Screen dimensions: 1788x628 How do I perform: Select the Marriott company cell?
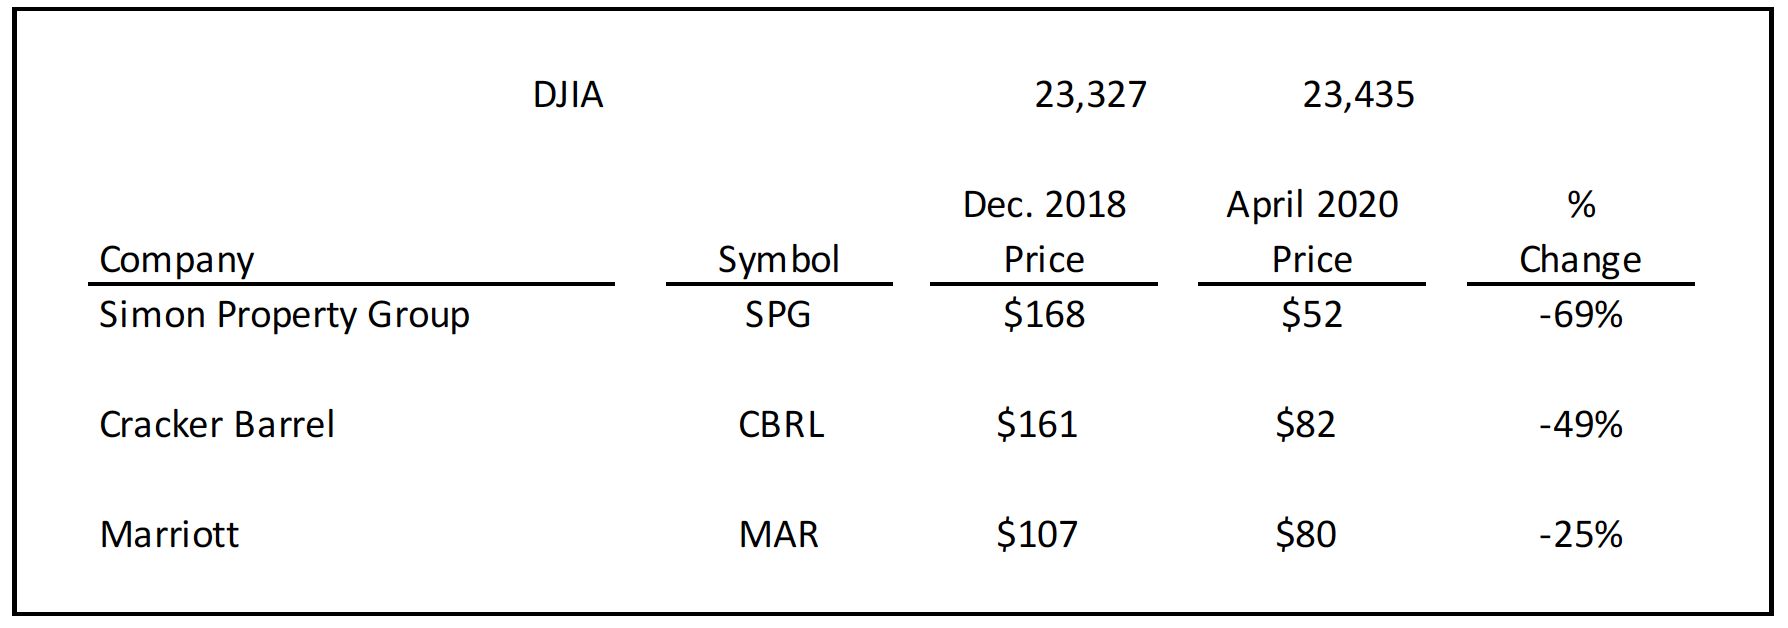click(169, 535)
